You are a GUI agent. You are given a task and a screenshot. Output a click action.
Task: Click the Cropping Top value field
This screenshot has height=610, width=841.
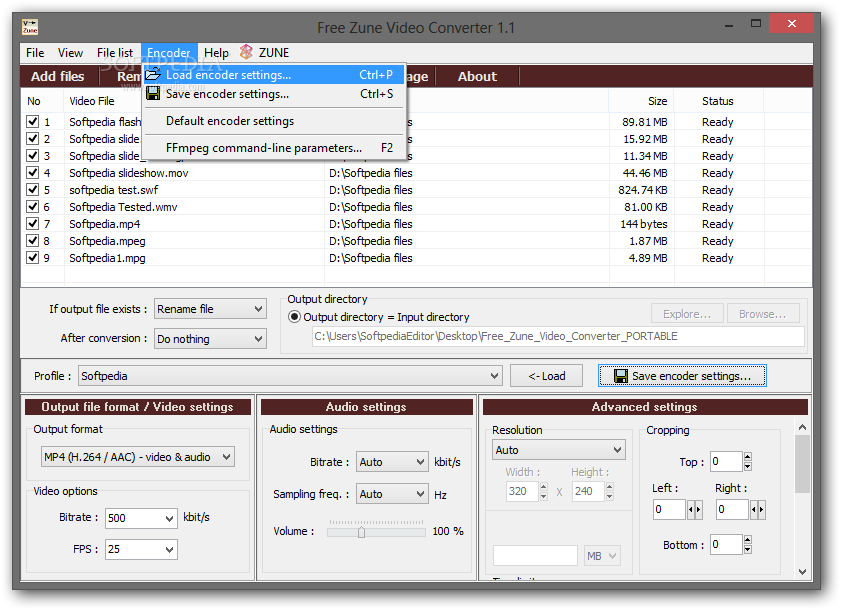[726, 461]
